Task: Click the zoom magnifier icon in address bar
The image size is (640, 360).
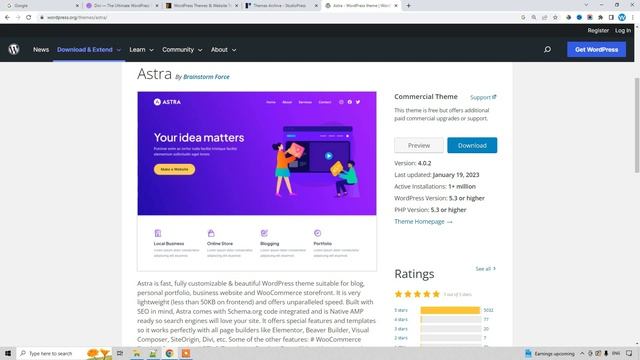Action: point(534,18)
